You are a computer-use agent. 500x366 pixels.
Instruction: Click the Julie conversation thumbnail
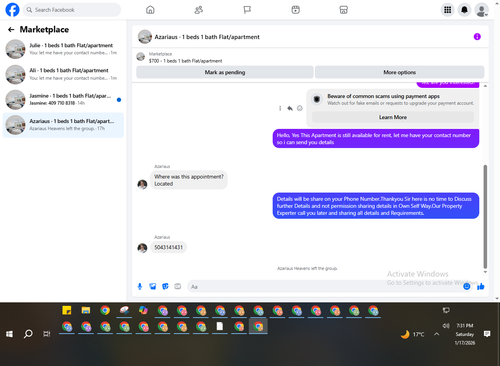pyautogui.click(x=15, y=49)
